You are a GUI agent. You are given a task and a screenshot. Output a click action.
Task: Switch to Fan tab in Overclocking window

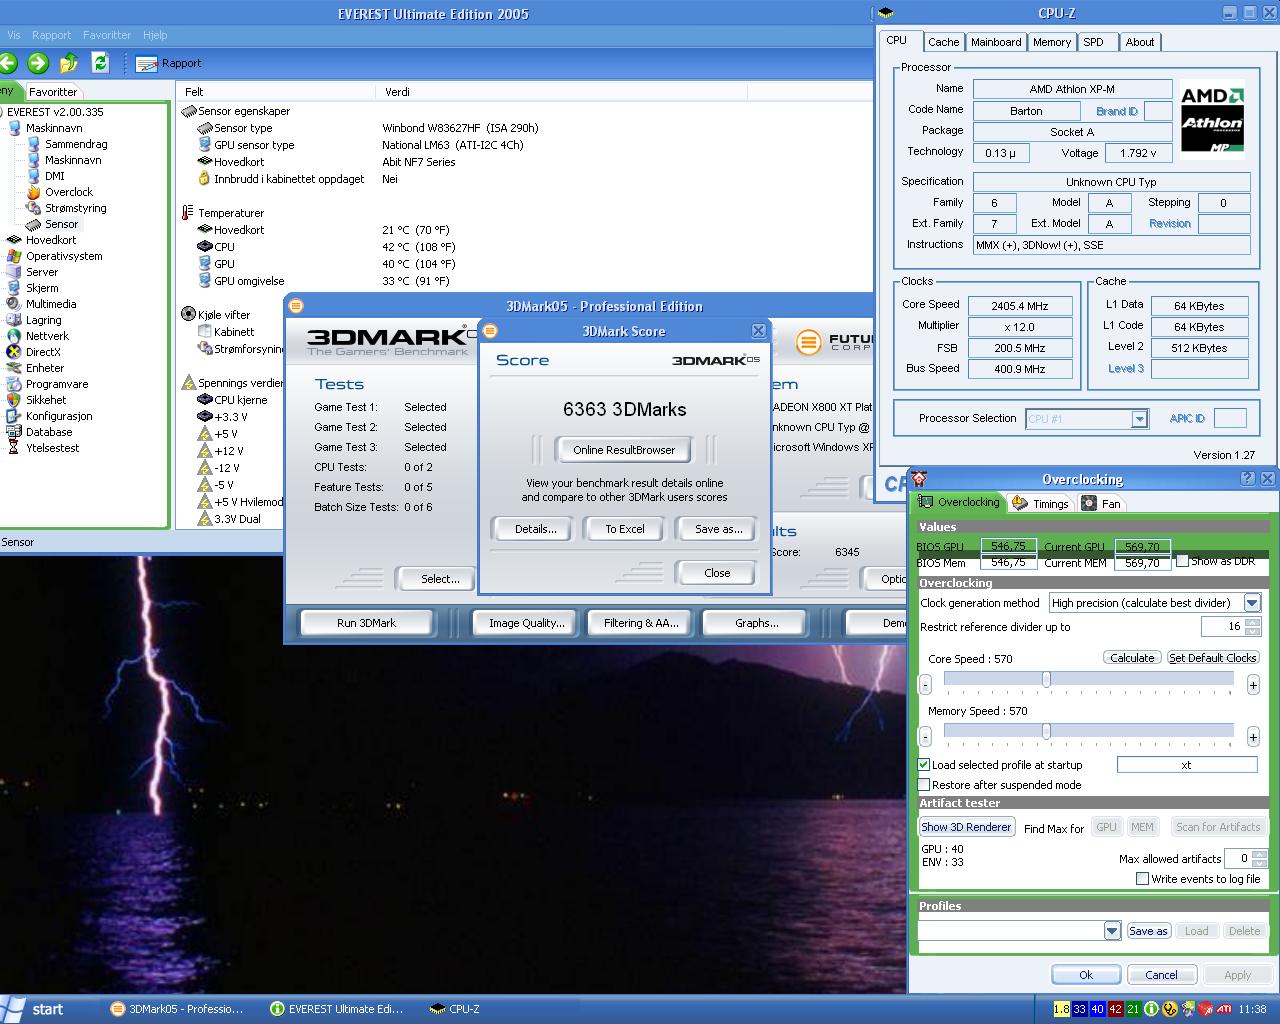click(x=1102, y=503)
